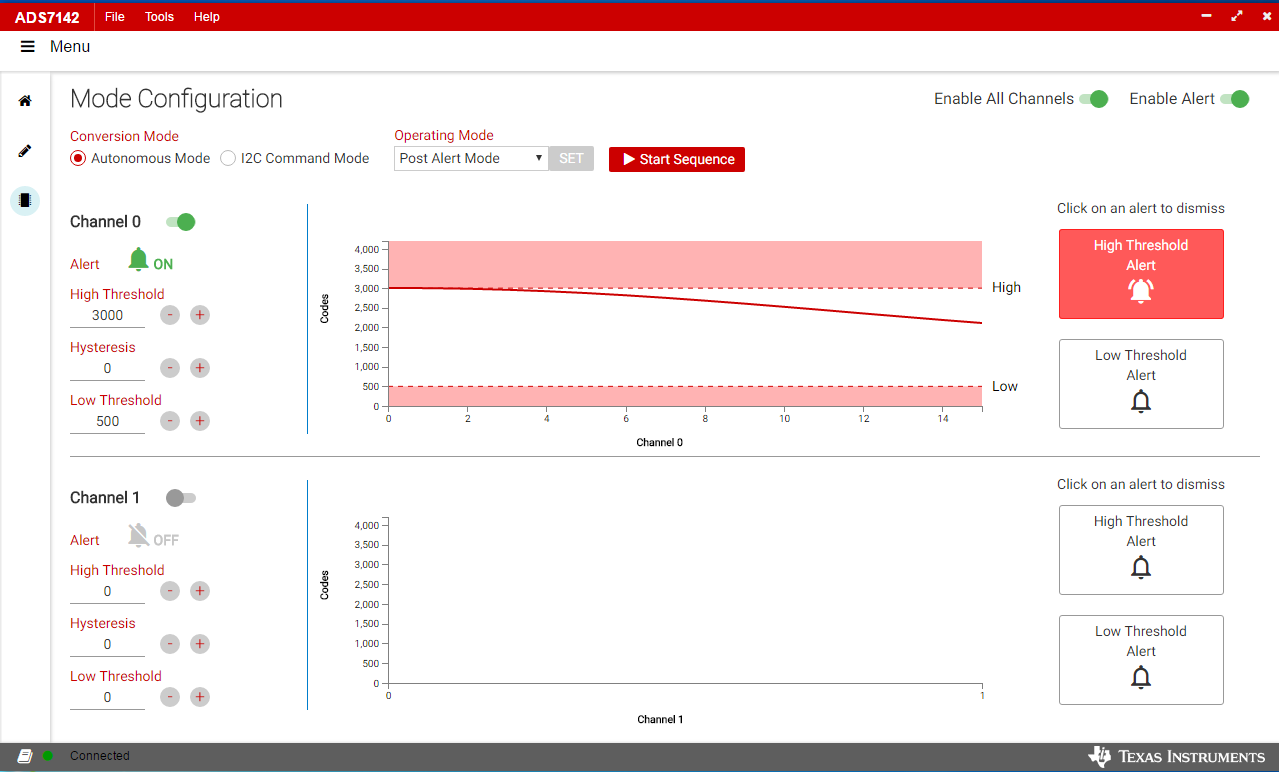The height and width of the screenshot is (772, 1279).
Task: Turn off the Enable Alert switch
Action: (x=1235, y=99)
